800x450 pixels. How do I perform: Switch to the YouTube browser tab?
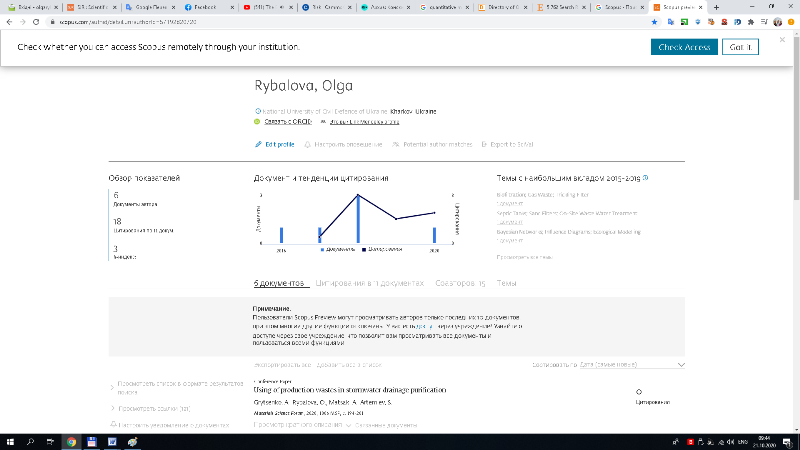[268, 7]
